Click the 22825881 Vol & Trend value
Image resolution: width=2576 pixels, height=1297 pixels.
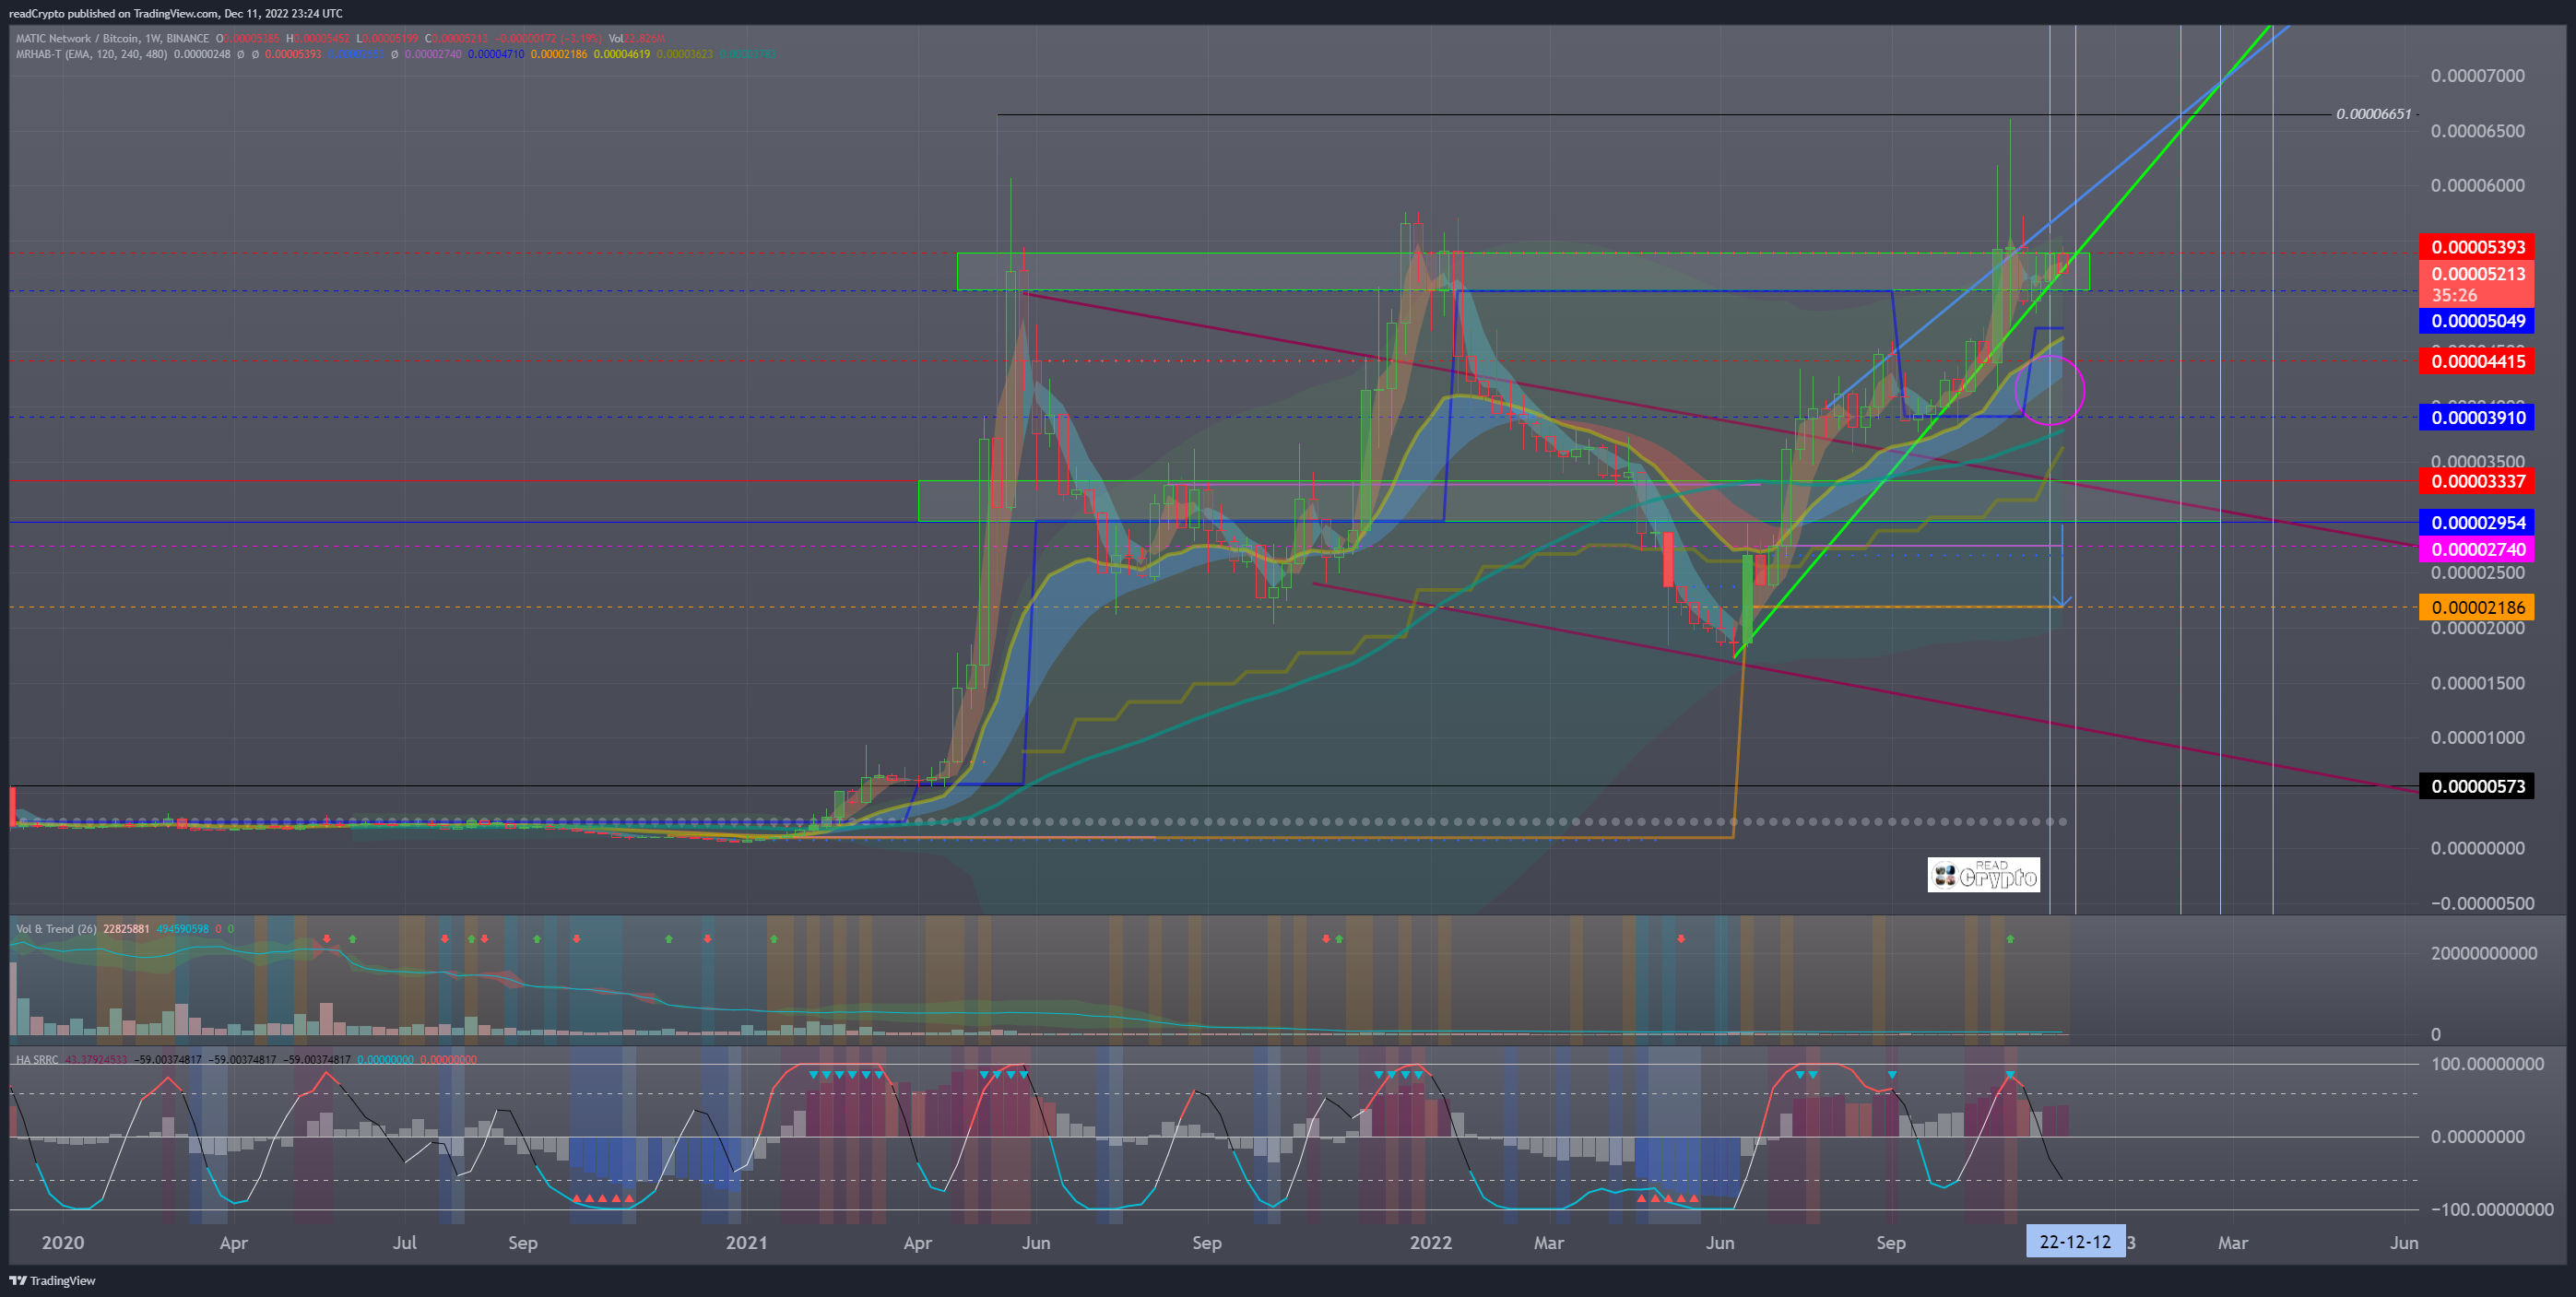pos(126,929)
